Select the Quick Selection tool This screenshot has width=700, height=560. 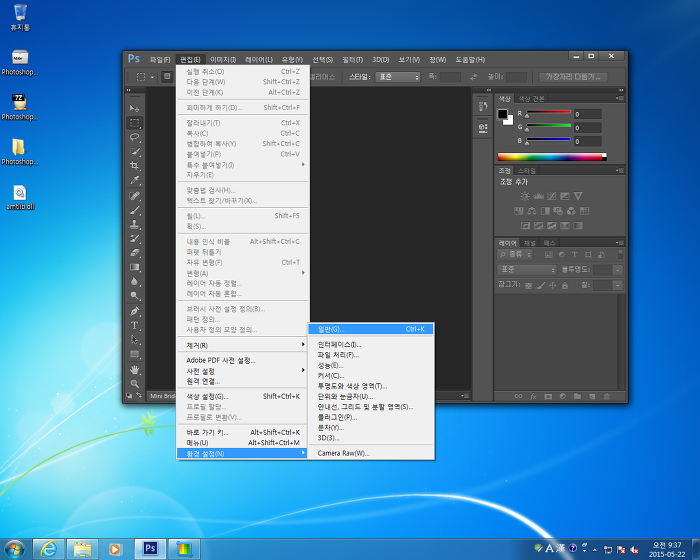tap(134, 151)
